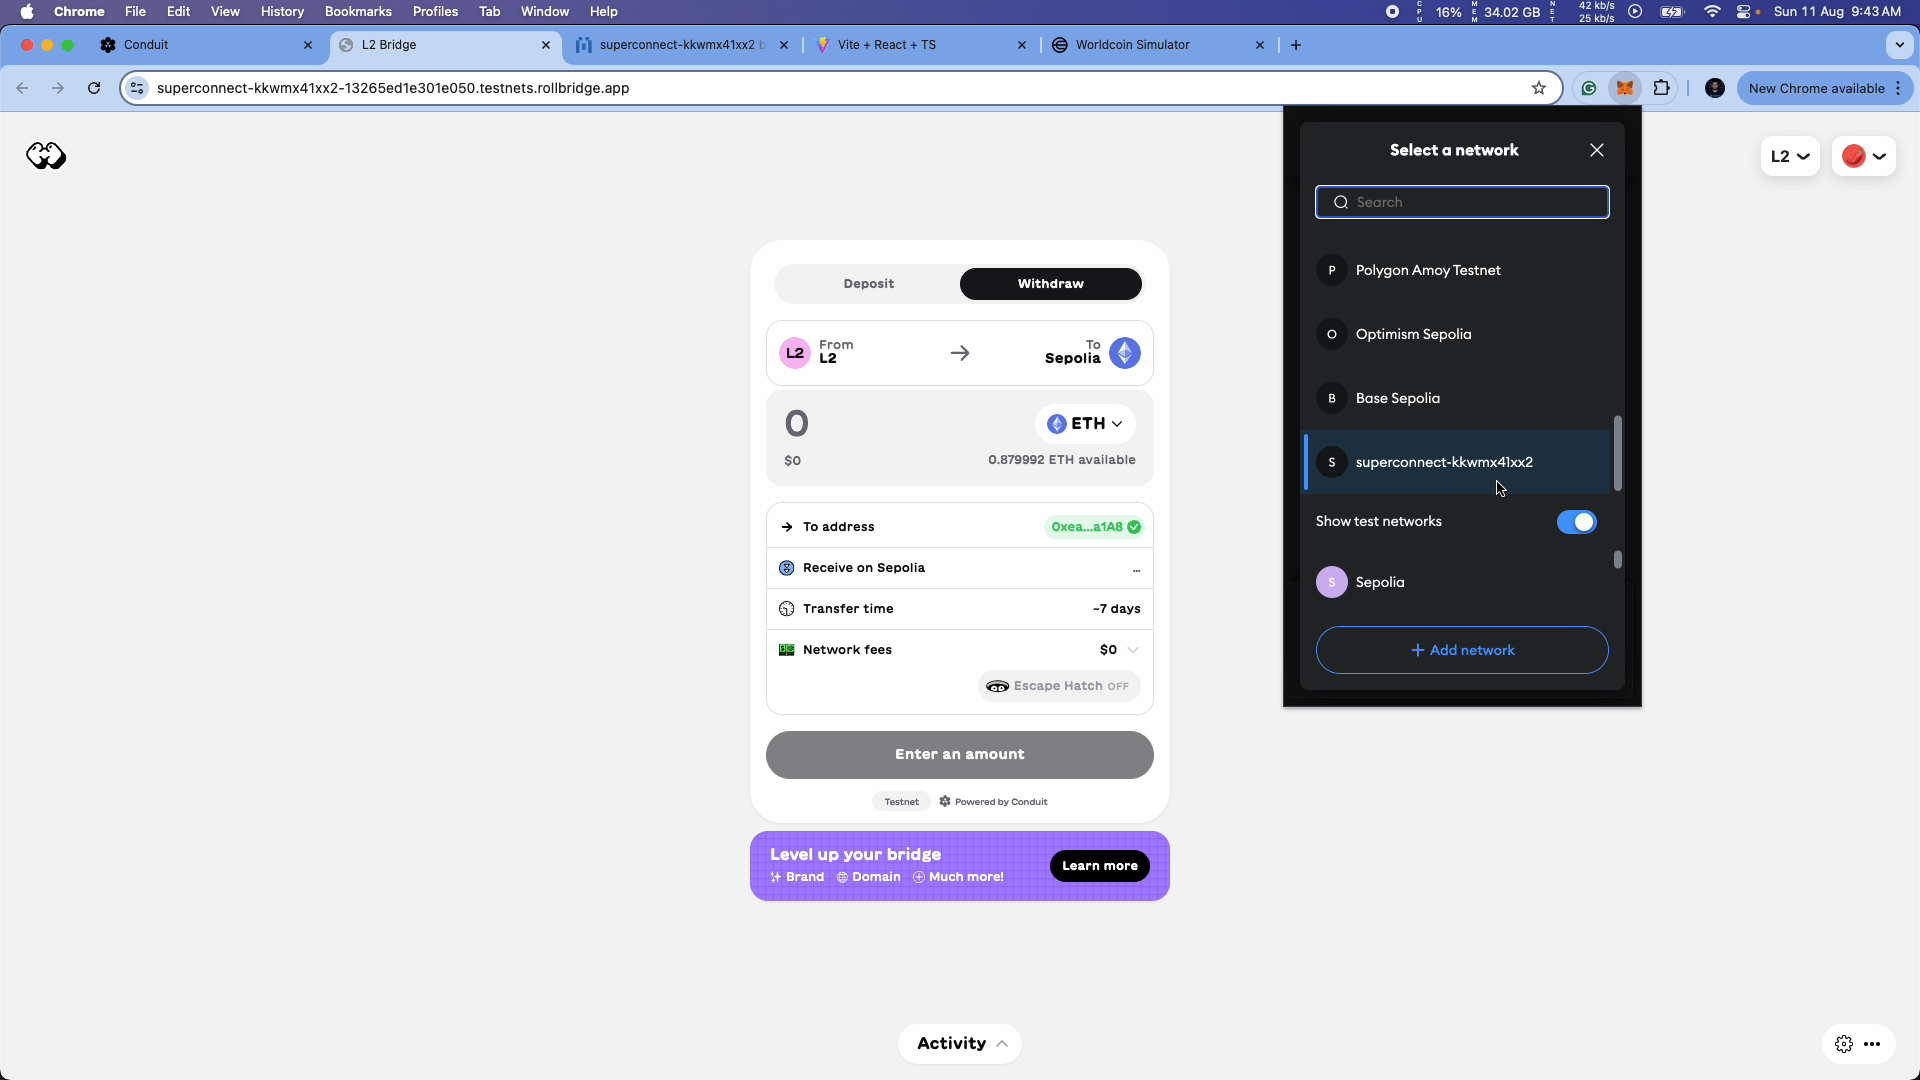
Task: Click the Network fees icon
Action: pyautogui.click(x=787, y=650)
